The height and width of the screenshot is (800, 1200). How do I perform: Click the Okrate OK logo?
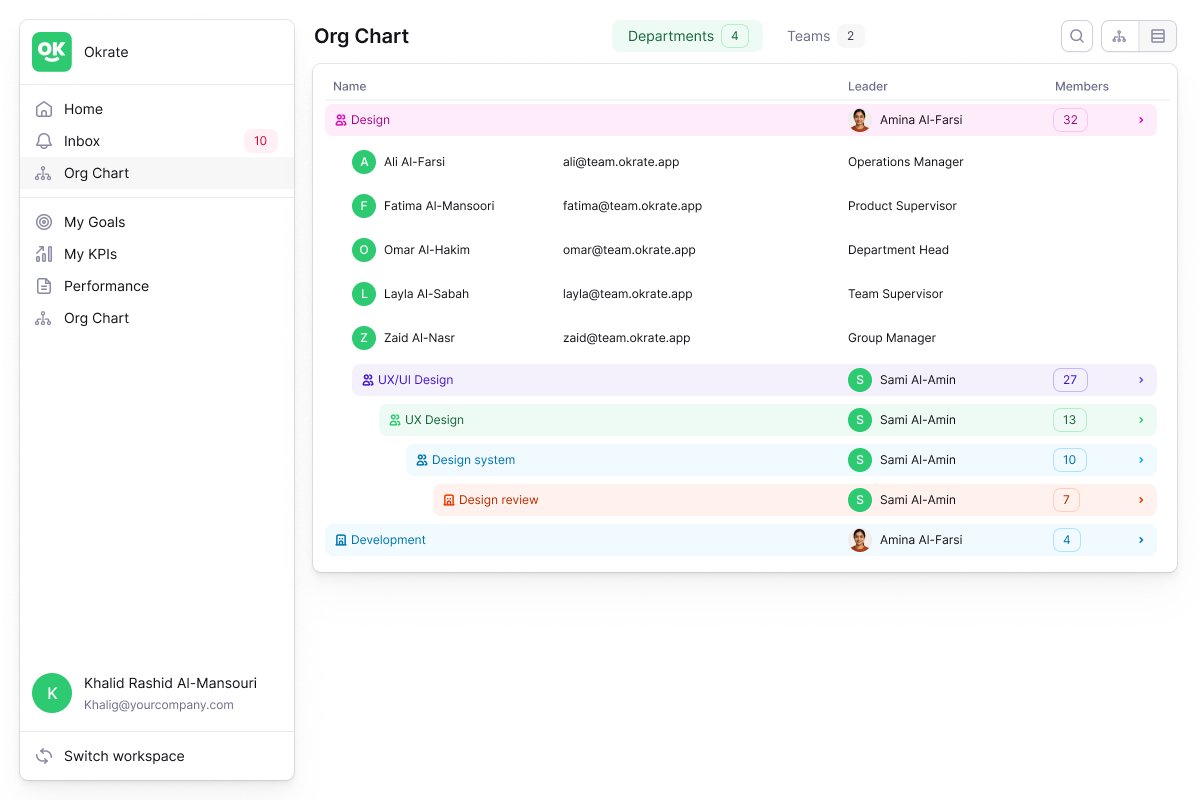coord(52,52)
